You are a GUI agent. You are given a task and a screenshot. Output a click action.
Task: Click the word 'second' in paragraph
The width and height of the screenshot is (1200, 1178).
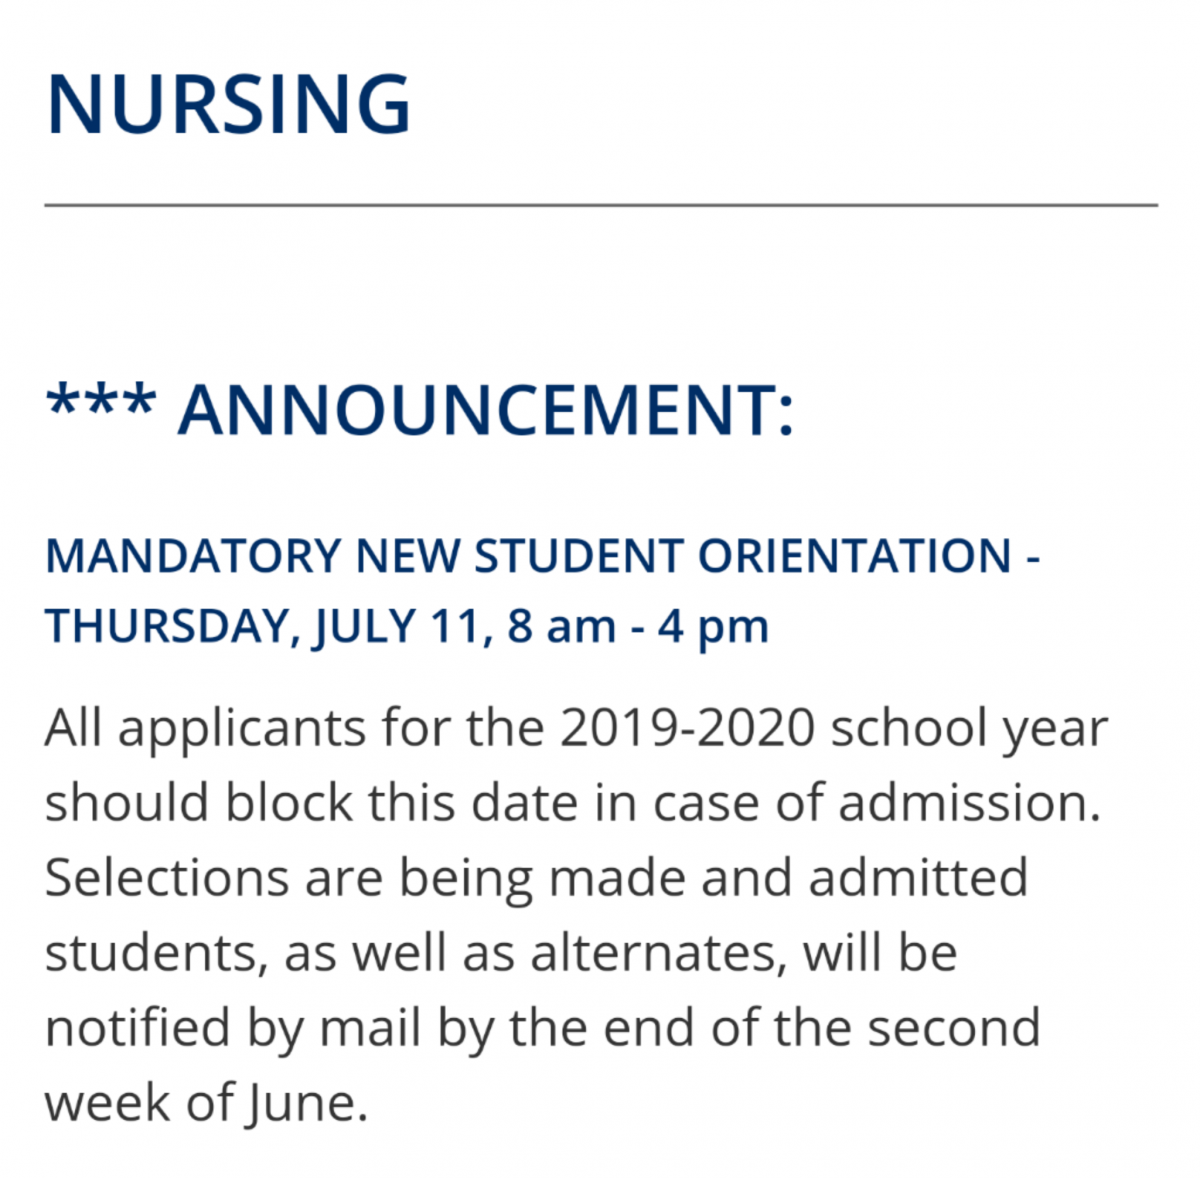tap(954, 1028)
